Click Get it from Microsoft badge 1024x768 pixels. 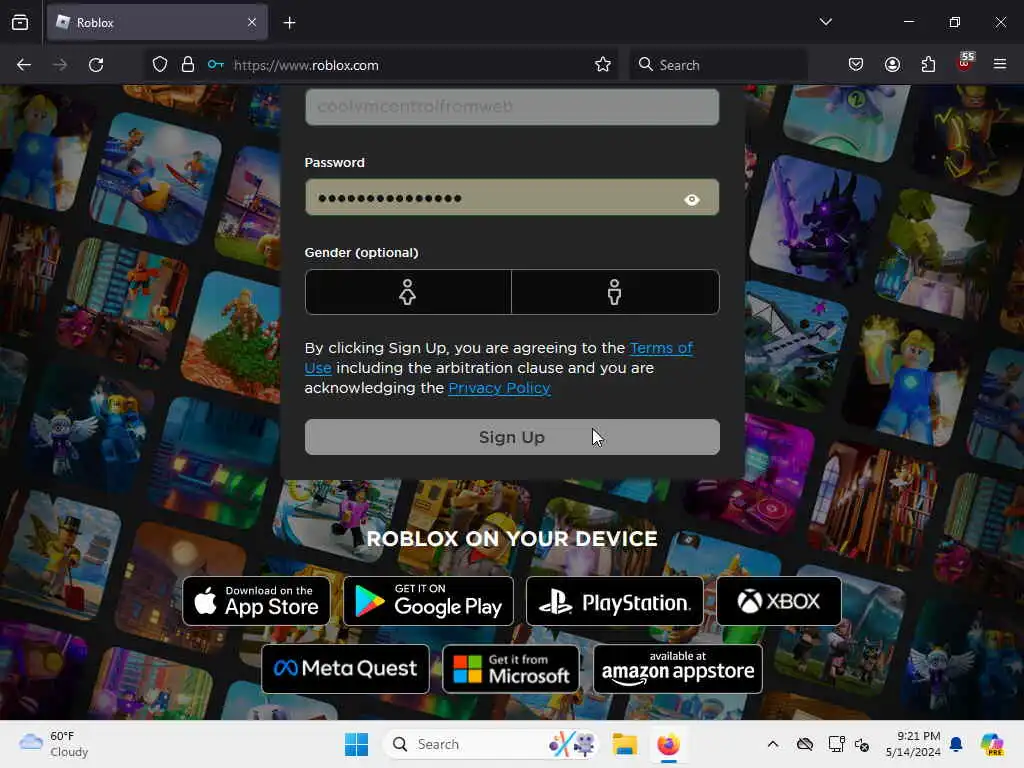coord(511,669)
